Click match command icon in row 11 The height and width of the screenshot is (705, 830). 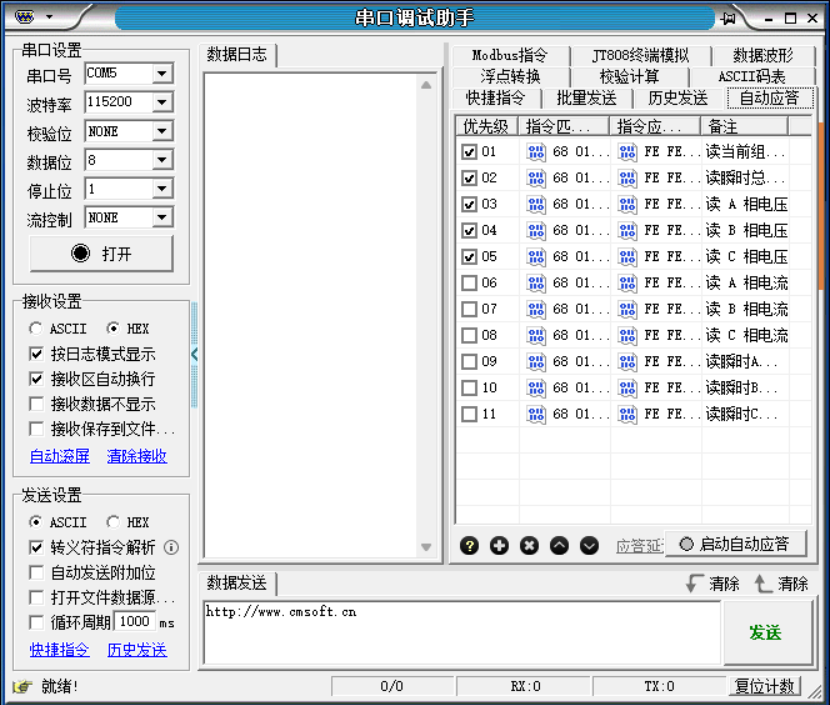pyautogui.click(x=536, y=414)
